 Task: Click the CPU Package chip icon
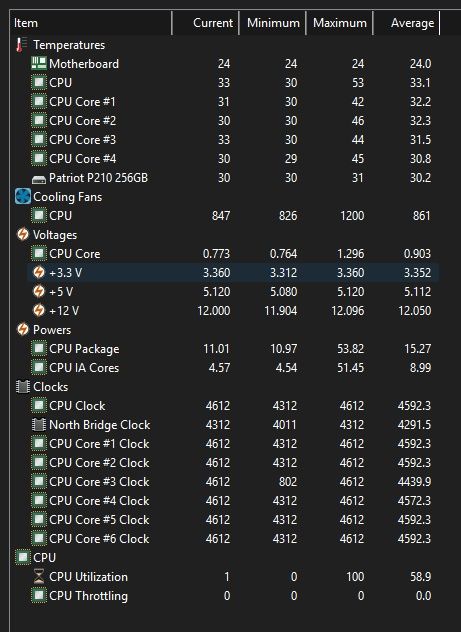39,348
